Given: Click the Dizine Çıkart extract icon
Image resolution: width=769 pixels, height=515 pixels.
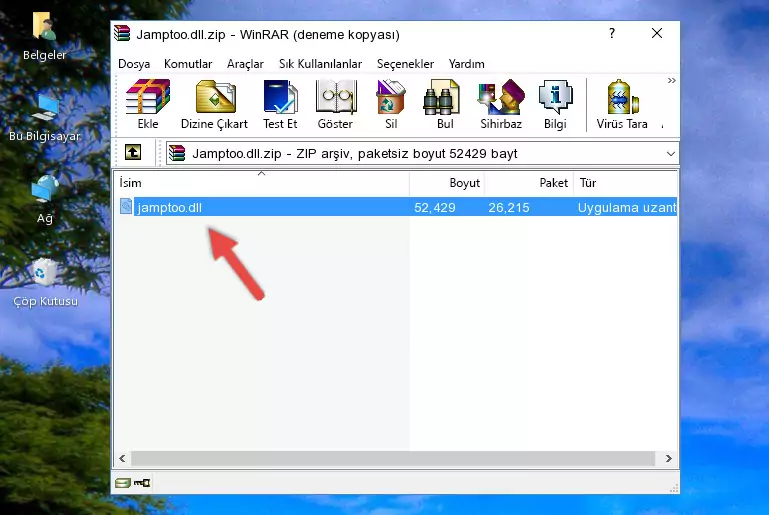Looking at the screenshot, I should tap(214, 104).
